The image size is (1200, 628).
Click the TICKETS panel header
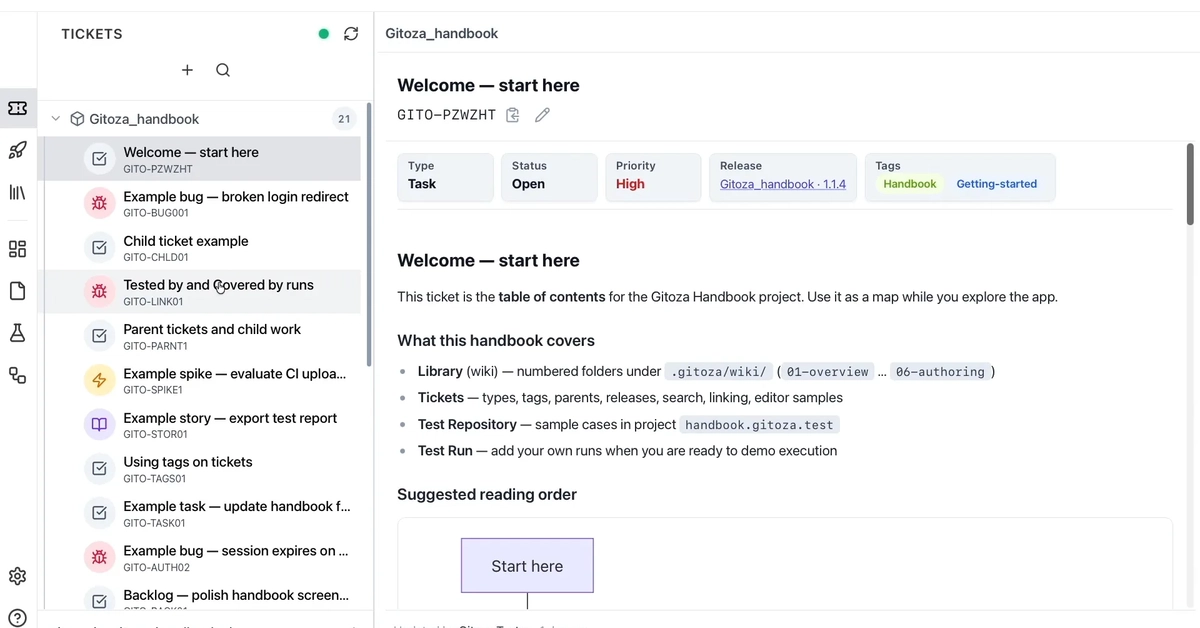92,34
